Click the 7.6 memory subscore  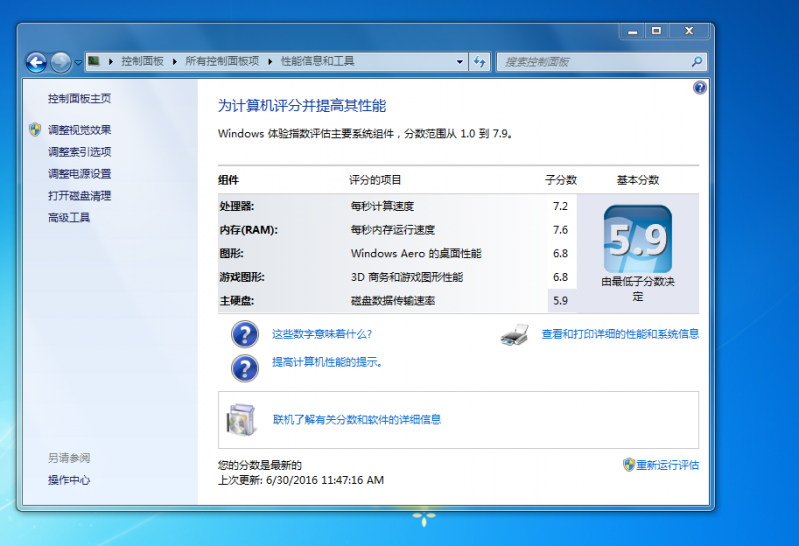pyautogui.click(x=560, y=230)
